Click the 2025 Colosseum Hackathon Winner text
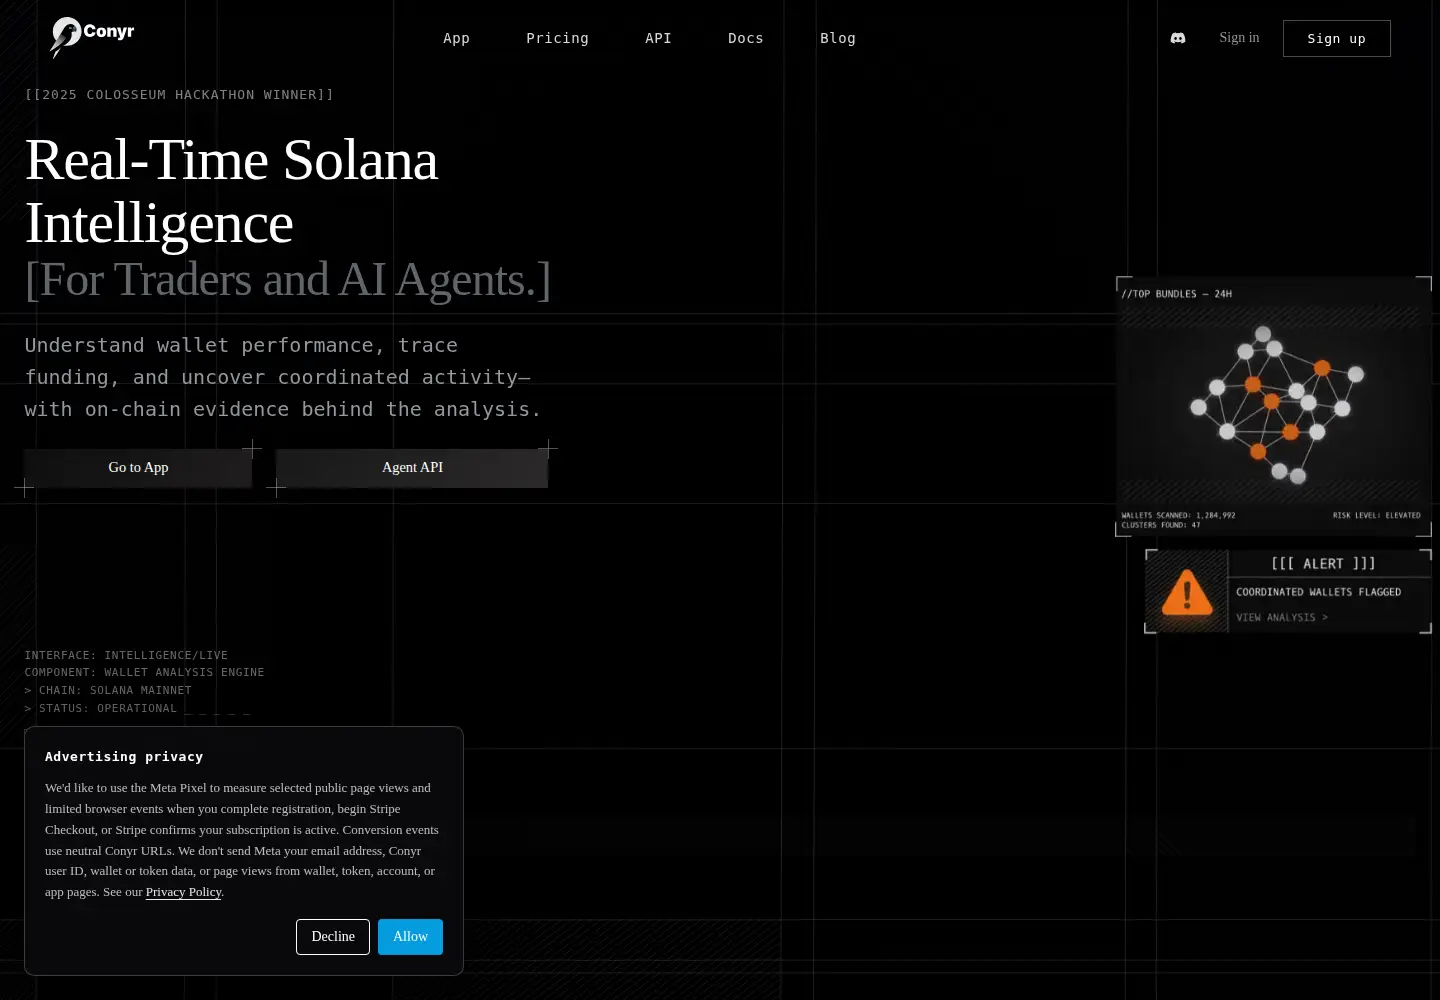Viewport: 1440px width, 1000px height. pyautogui.click(x=179, y=95)
